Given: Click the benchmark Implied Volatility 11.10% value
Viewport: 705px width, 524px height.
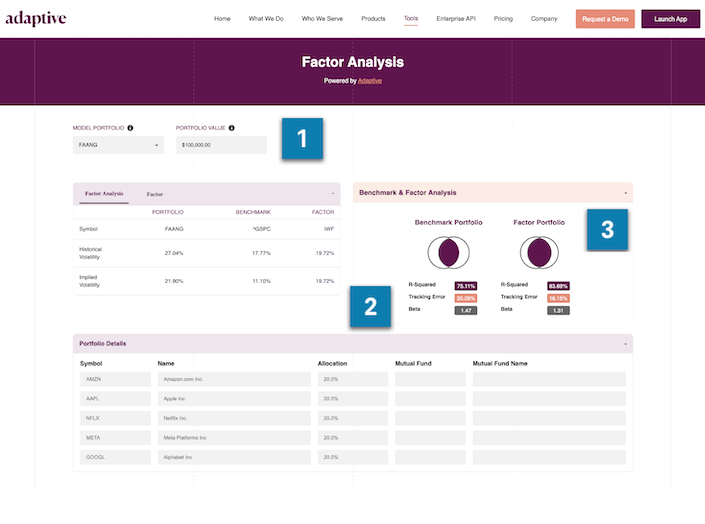Looking at the screenshot, I should [x=261, y=281].
